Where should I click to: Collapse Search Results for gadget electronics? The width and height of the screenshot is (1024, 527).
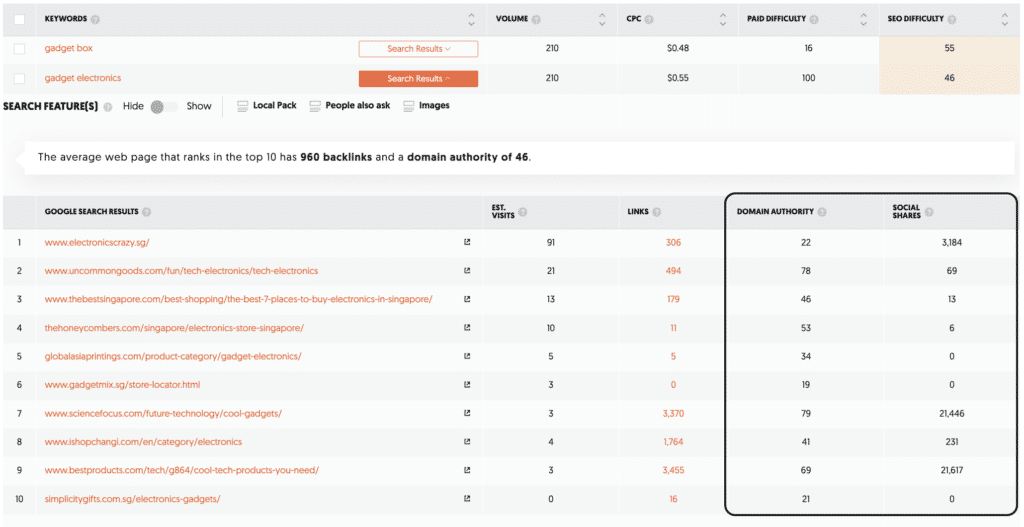(x=418, y=79)
